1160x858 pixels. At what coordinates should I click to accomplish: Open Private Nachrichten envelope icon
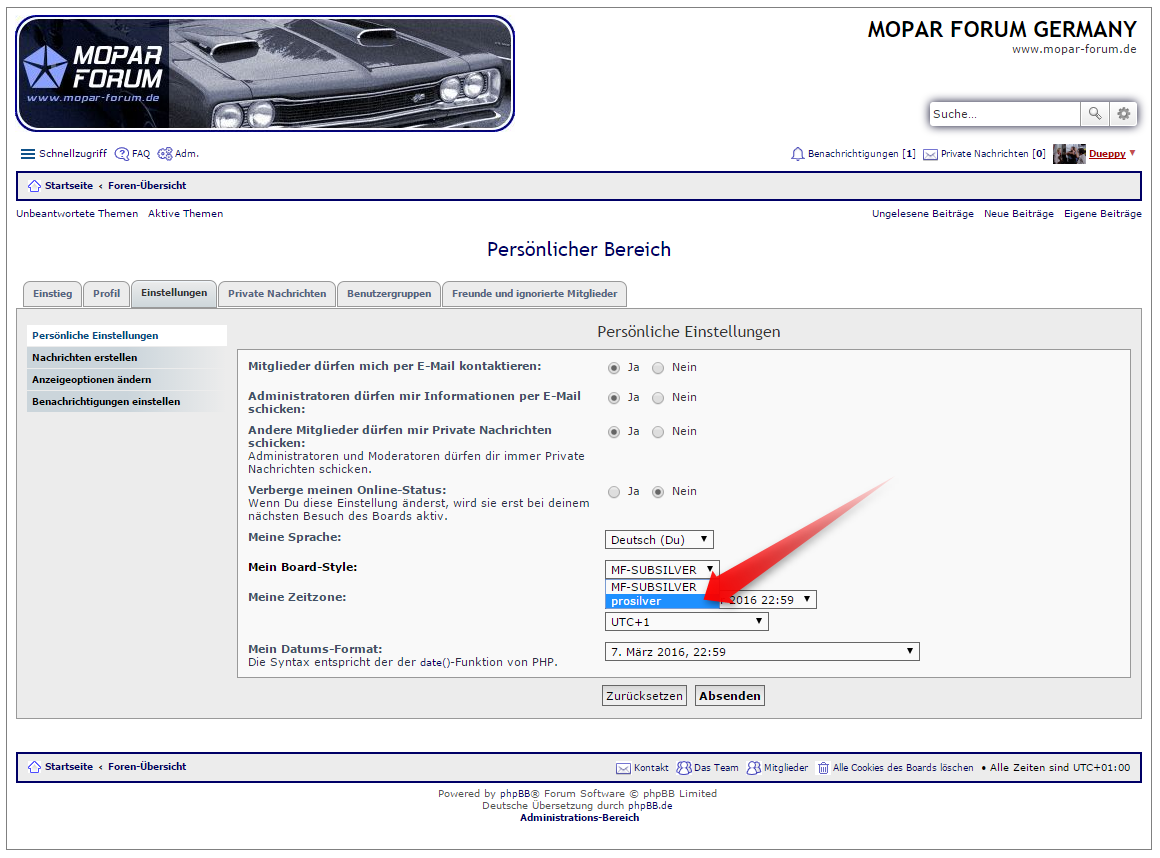click(930, 155)
